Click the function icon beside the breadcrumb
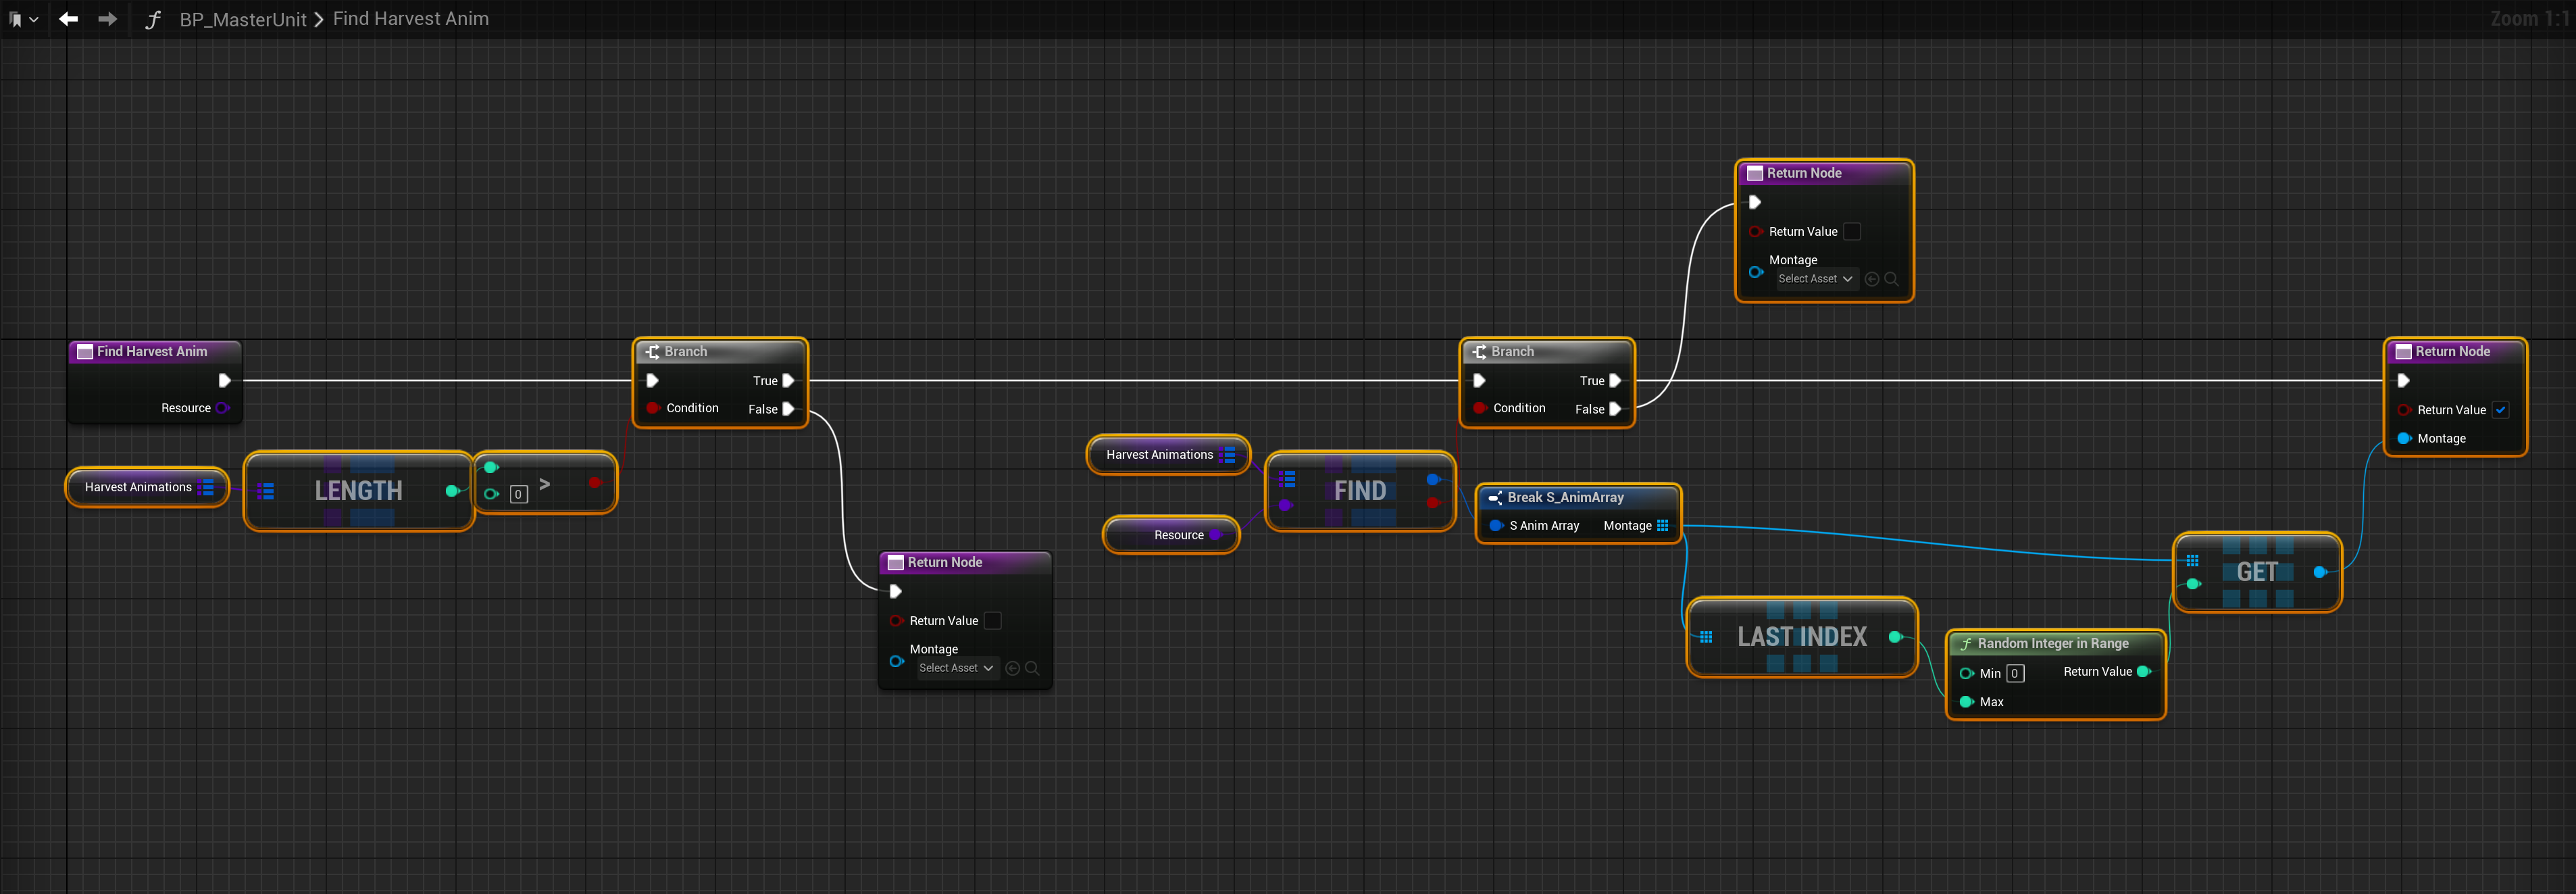This screenshot has height=894, width=2576. pos(153,19)
